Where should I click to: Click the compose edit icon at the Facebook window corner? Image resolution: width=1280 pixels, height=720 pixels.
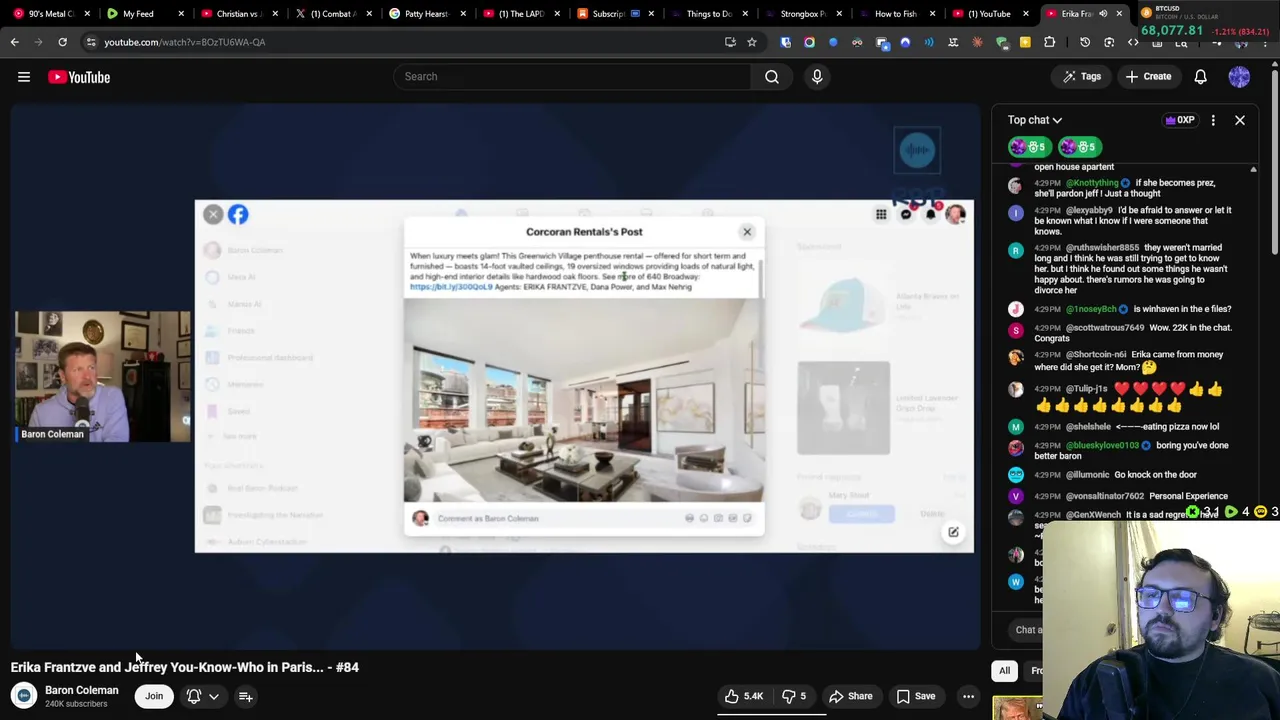tap(953, 532)
